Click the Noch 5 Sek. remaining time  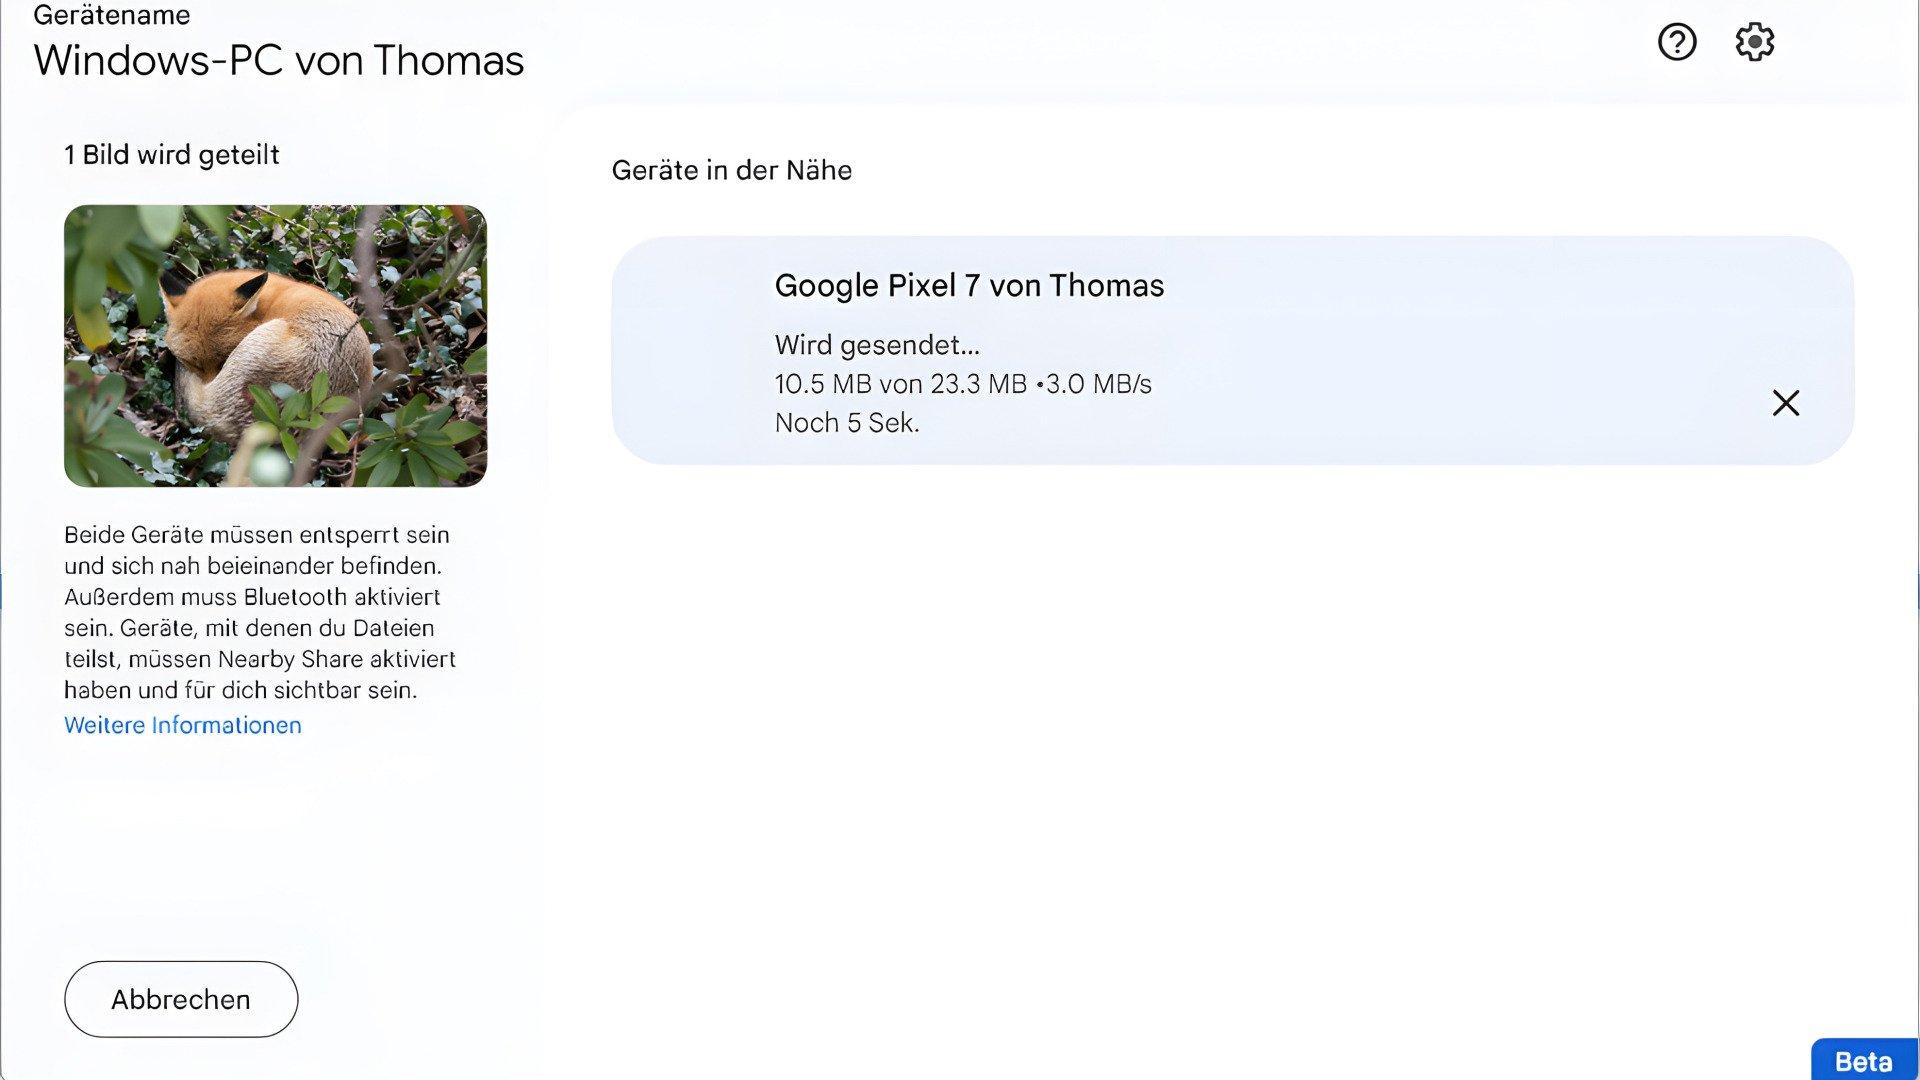click(847, 423)
